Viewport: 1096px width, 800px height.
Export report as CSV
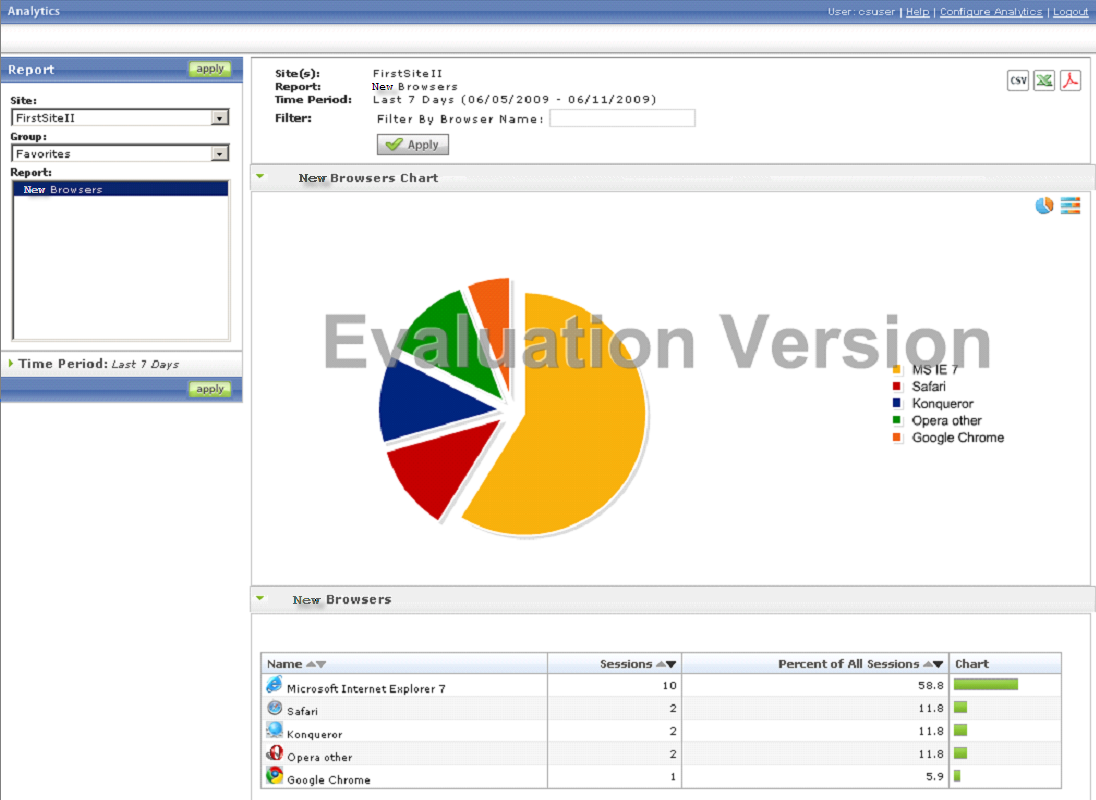pyautogui.click(x=1018, y=80)
